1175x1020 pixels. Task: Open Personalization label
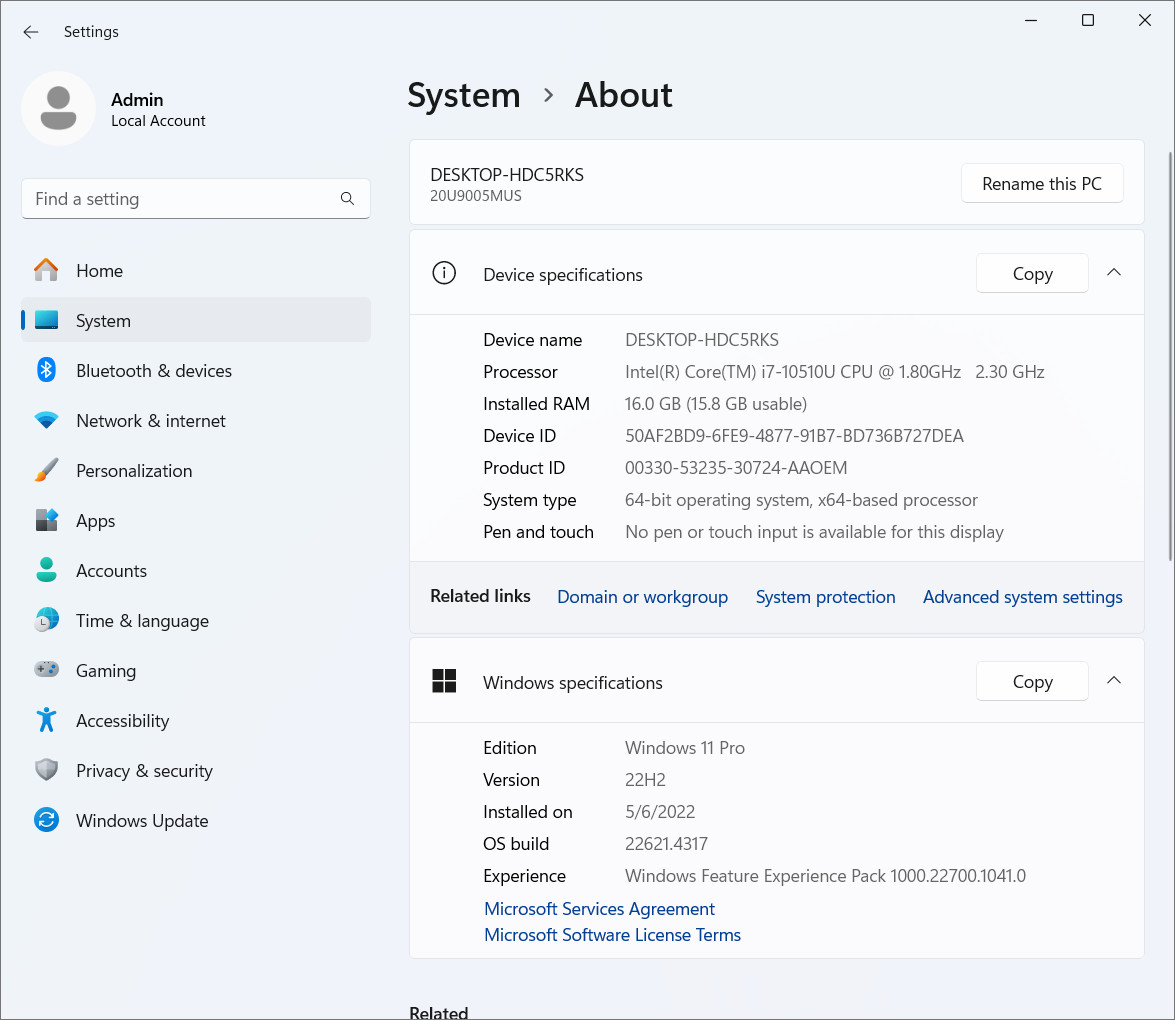click(134, 471)
